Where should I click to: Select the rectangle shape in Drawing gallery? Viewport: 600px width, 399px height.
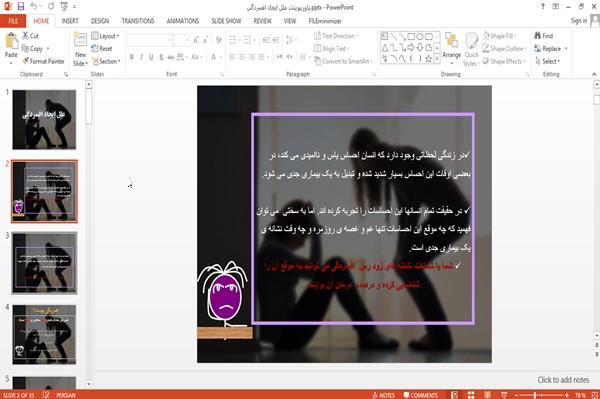pos(411,37)
